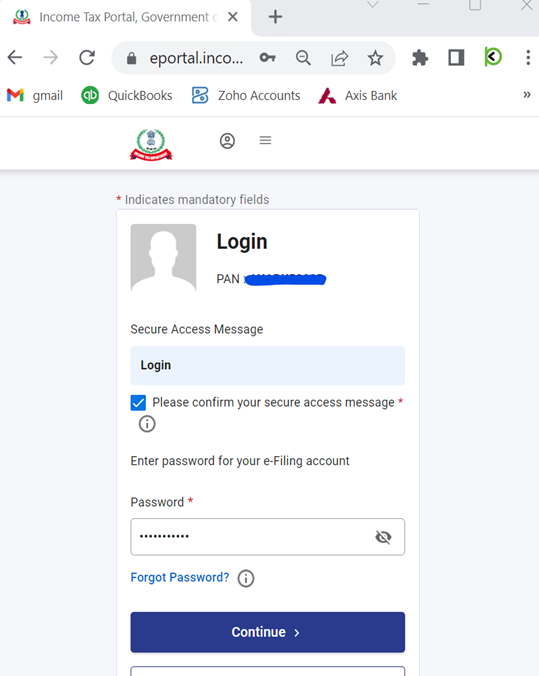
Task: Open Zoho Accounts bookmark
Action: pyautogui.click(x=246, y=95)
